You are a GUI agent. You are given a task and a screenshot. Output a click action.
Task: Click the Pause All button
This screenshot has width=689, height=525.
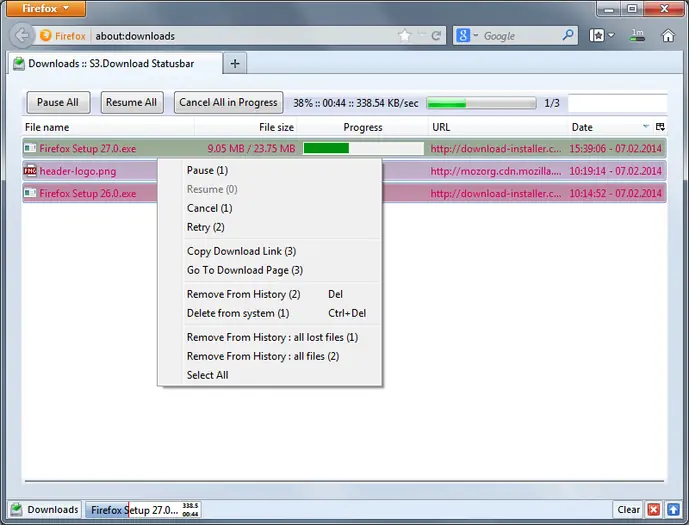58,102
